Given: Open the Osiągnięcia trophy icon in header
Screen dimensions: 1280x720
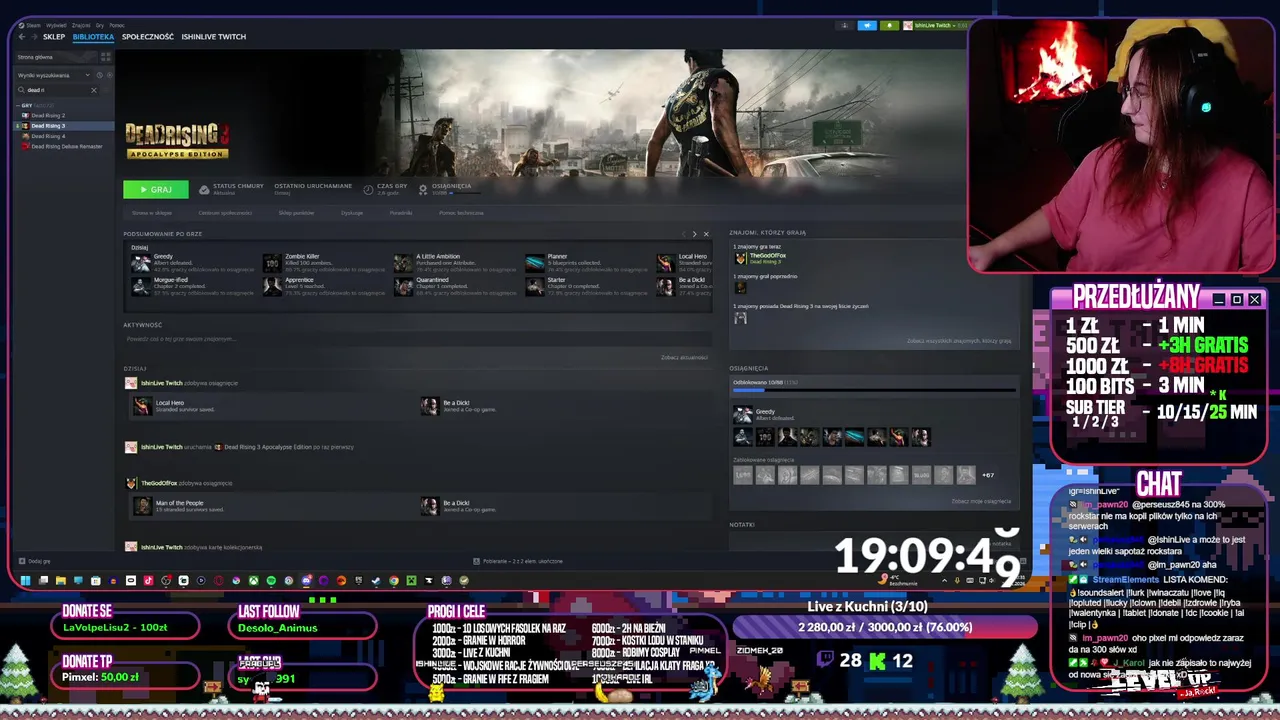Looking at the screenshot, I should pyautogui.click(x=423, y=189).
